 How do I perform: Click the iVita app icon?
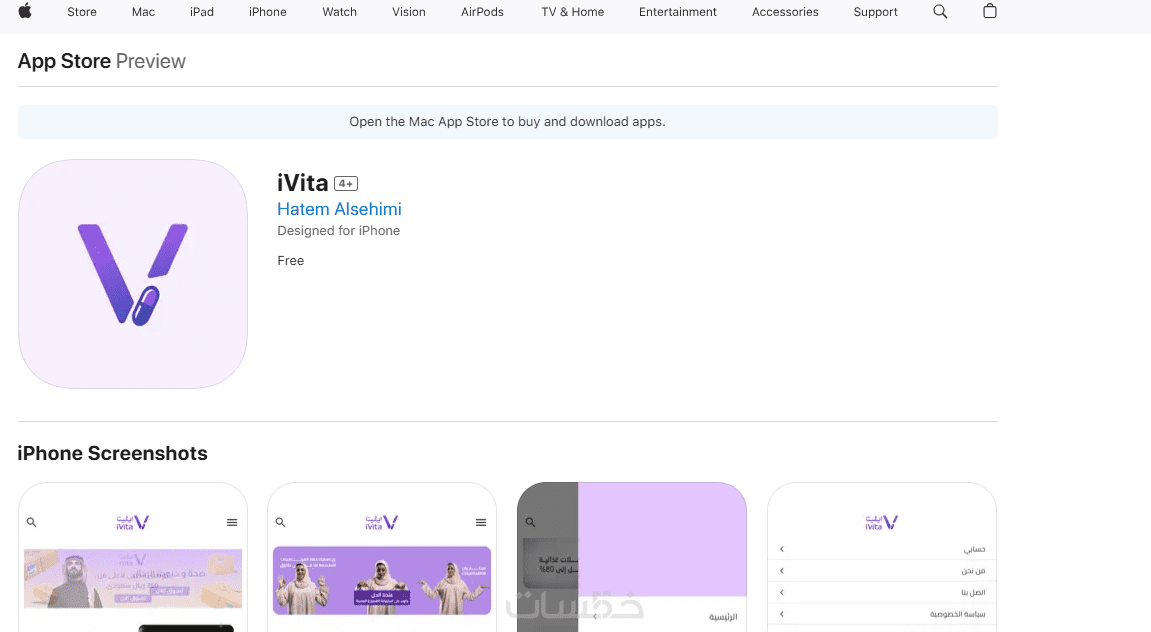tap(133, 274)
